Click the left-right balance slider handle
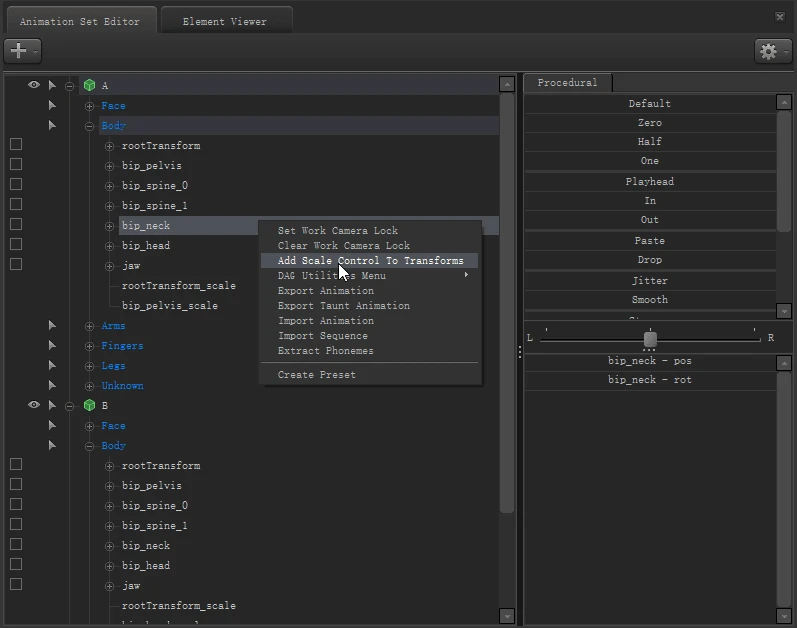 coord(650,339)
